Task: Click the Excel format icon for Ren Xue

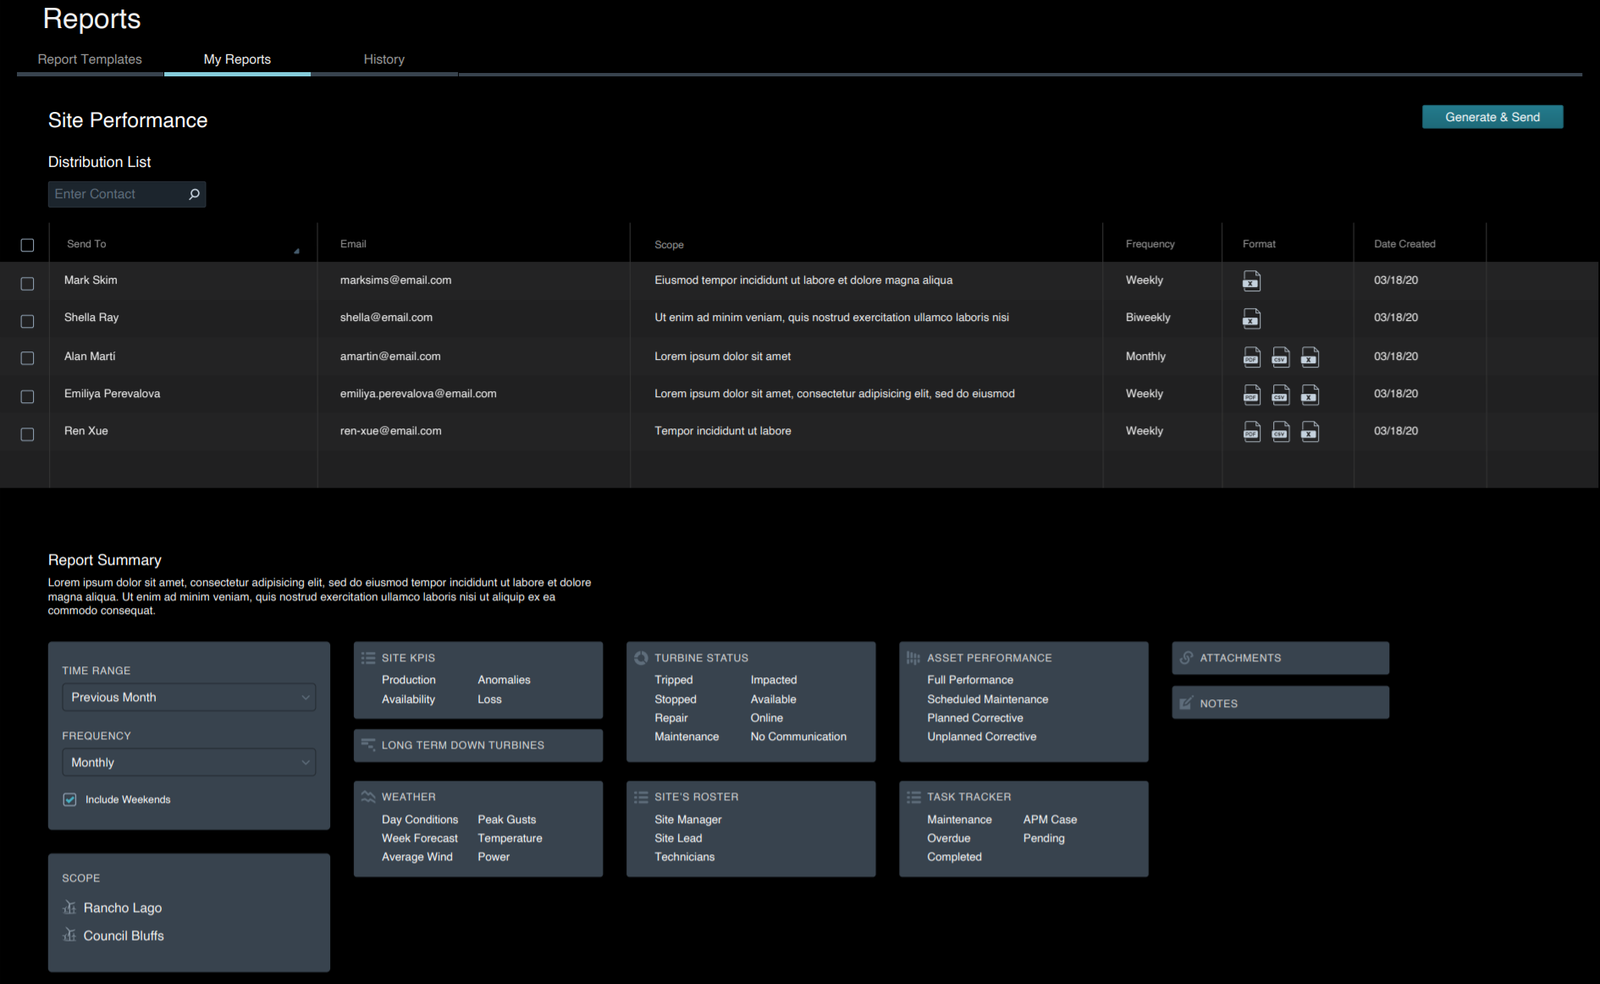Action: coord(1310,432)
